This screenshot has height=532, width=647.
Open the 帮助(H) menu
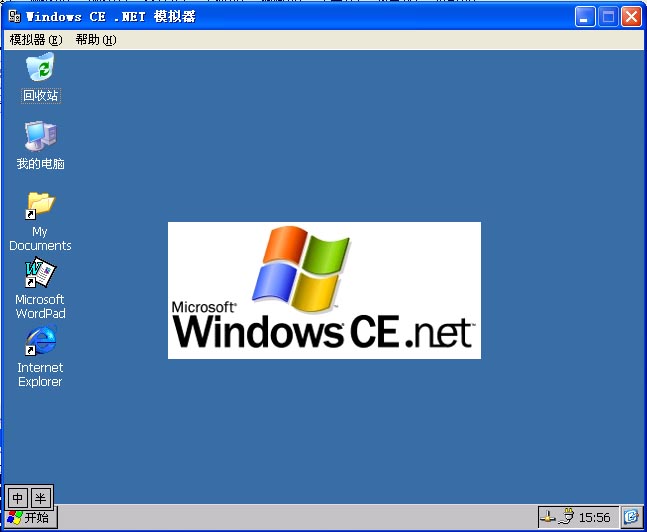coord(96,40)
